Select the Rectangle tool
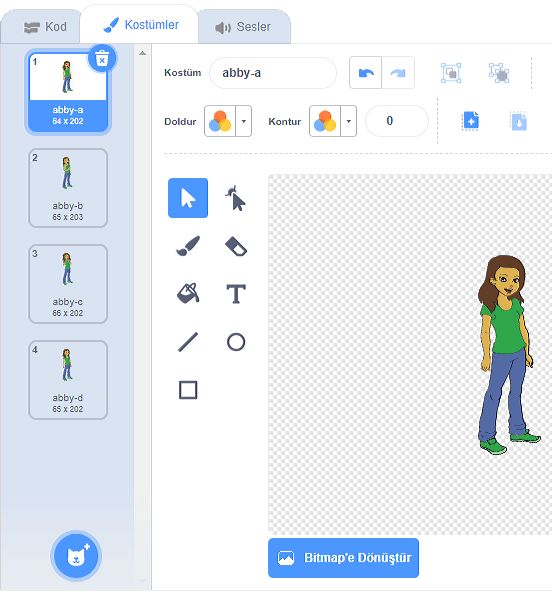 click(188, 390)
